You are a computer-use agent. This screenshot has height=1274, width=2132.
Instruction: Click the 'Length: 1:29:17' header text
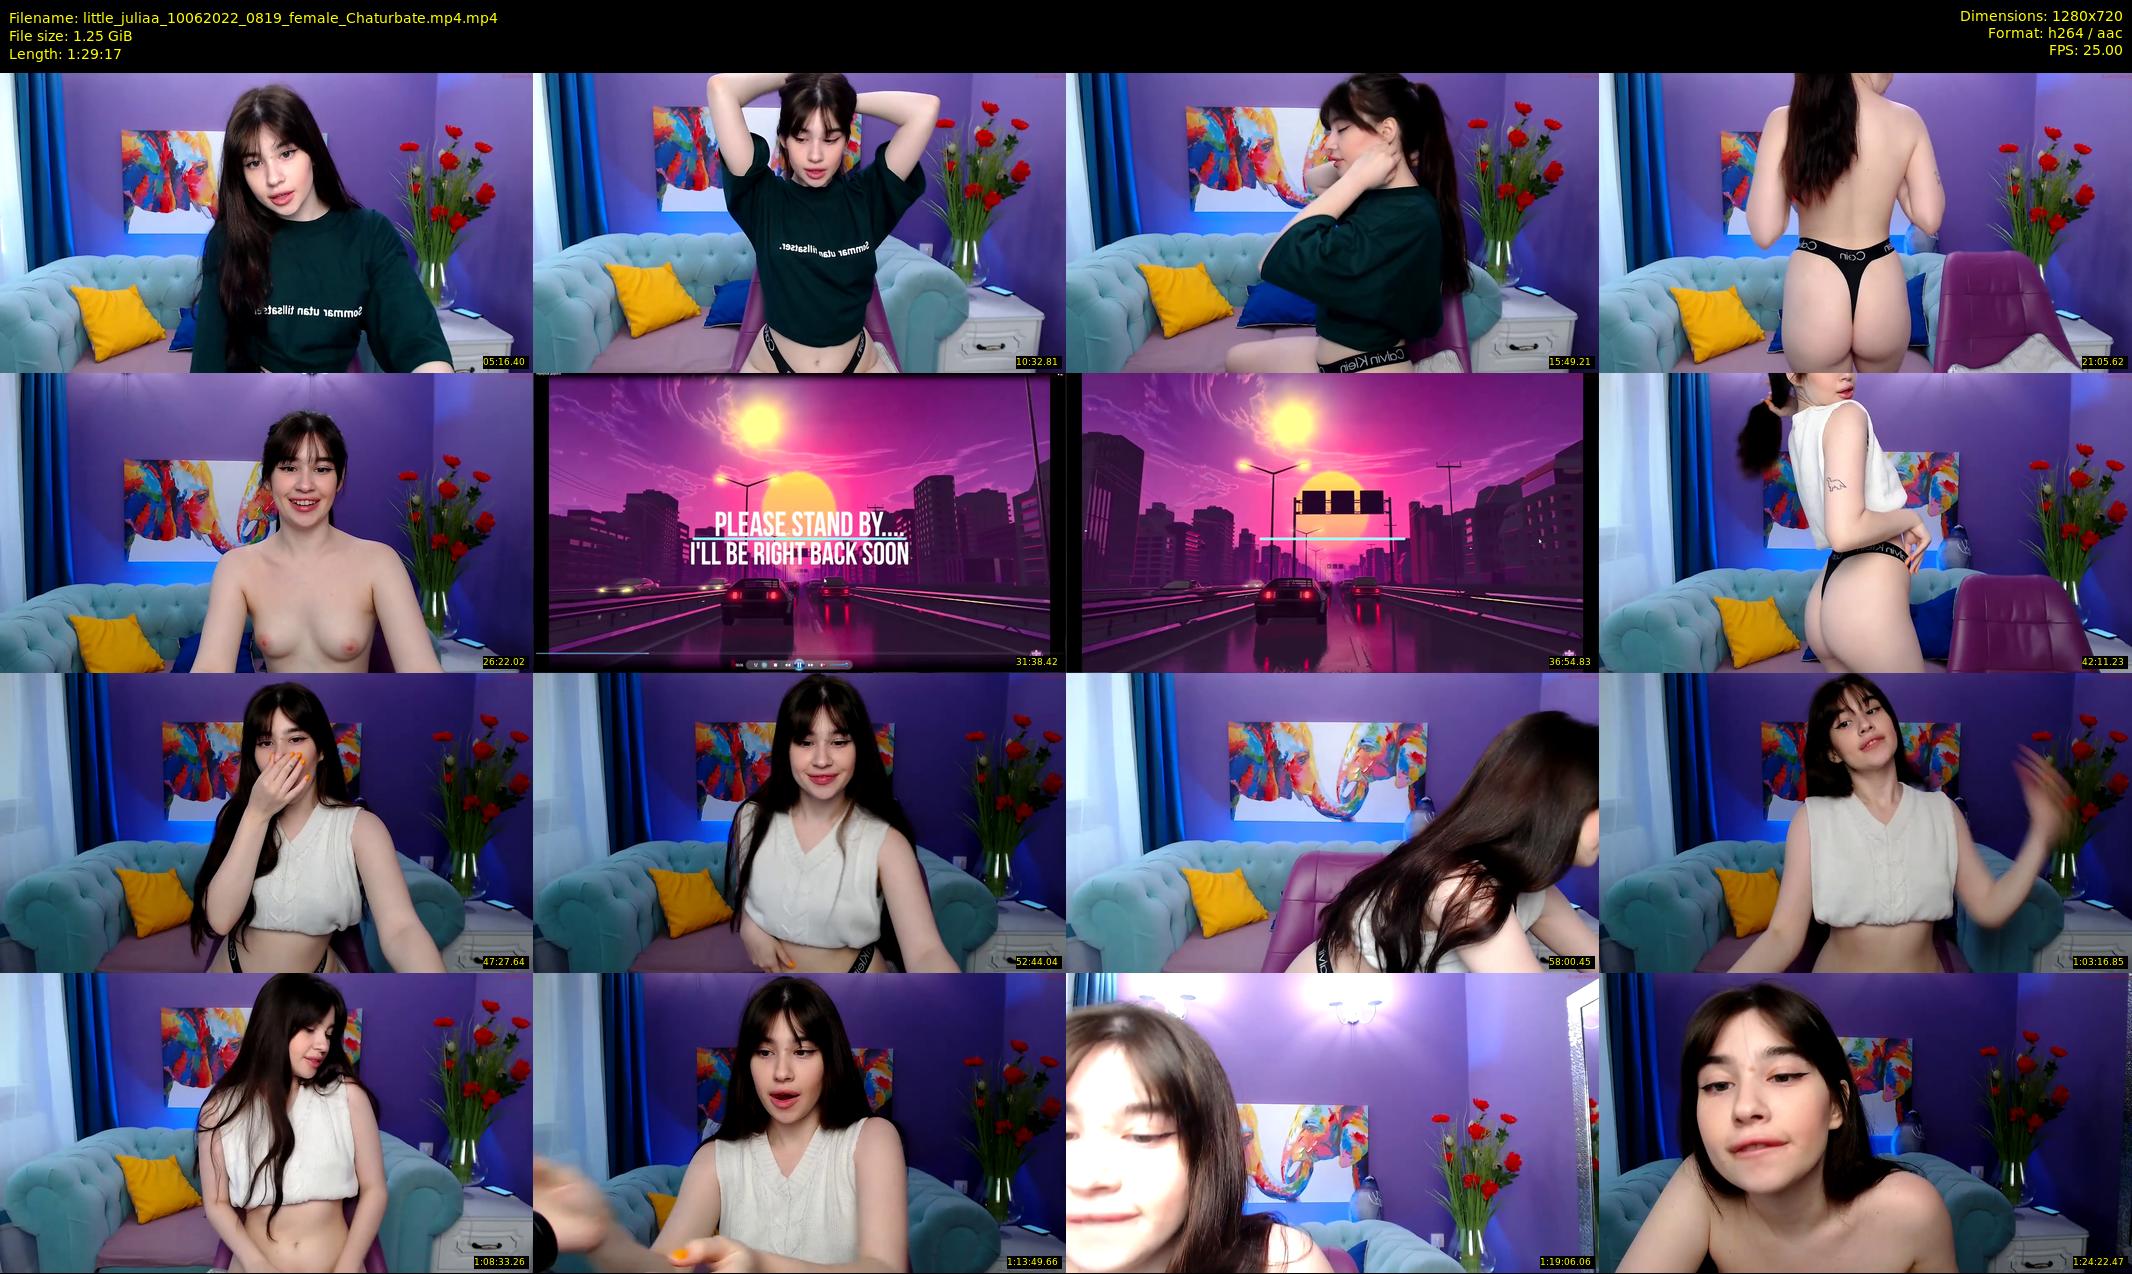tap(65, 54)
